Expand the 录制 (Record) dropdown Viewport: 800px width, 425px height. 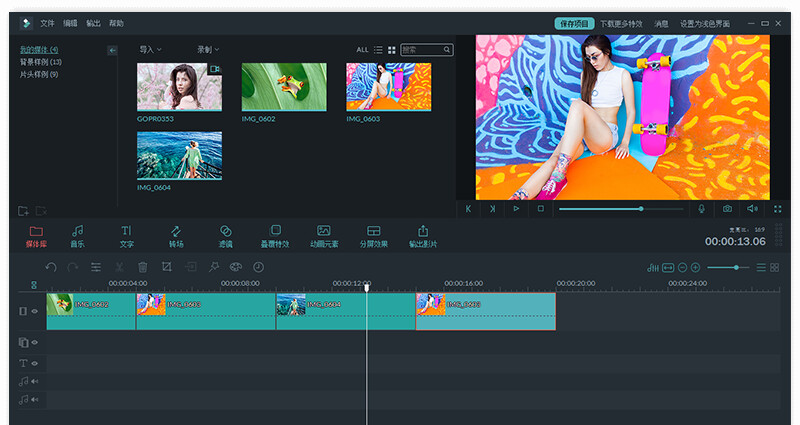208,49
